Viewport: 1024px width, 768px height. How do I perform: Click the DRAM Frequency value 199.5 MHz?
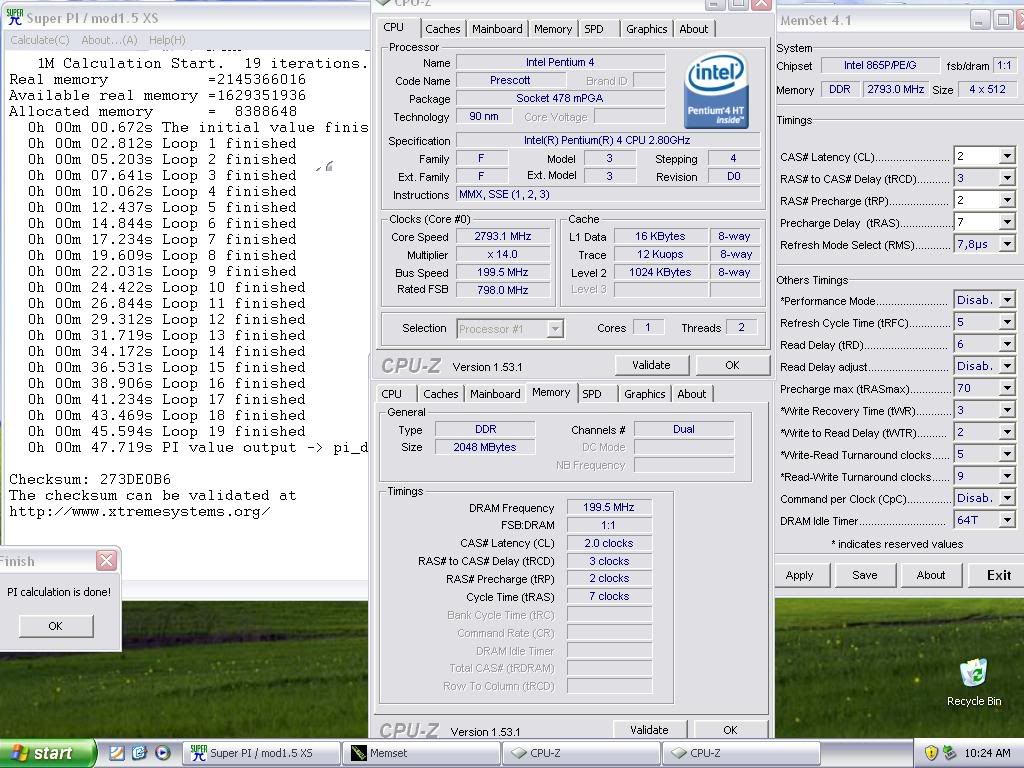(x=609, y=507)
